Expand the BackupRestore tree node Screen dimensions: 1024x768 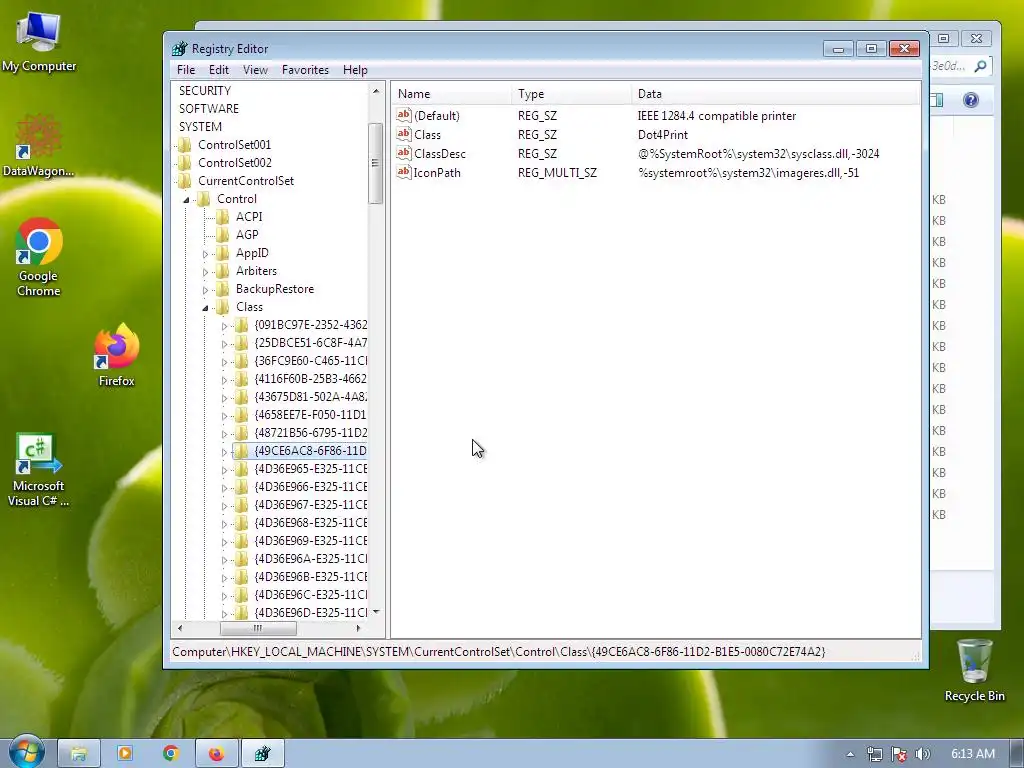click(x=205, y=289)
